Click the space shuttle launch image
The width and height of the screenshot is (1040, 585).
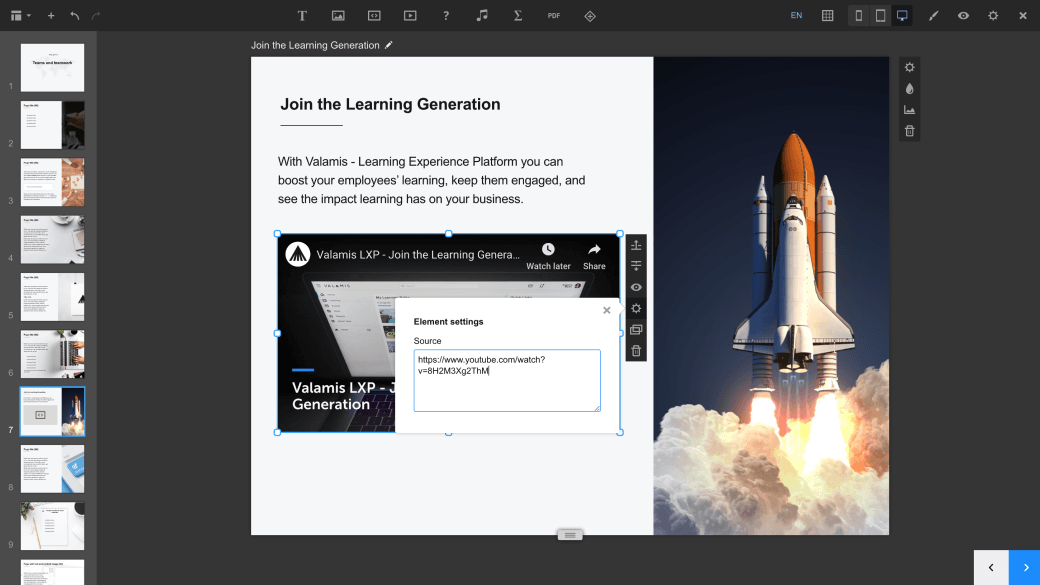pyautogui.click(x=771, y=296)
